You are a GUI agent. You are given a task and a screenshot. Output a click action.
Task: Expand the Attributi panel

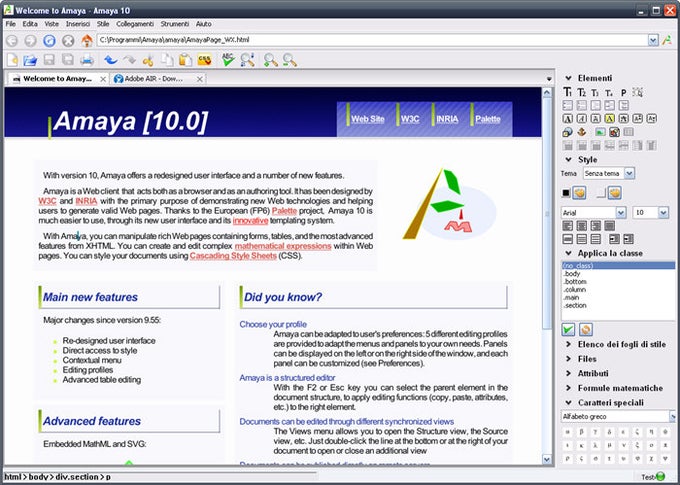568,373
